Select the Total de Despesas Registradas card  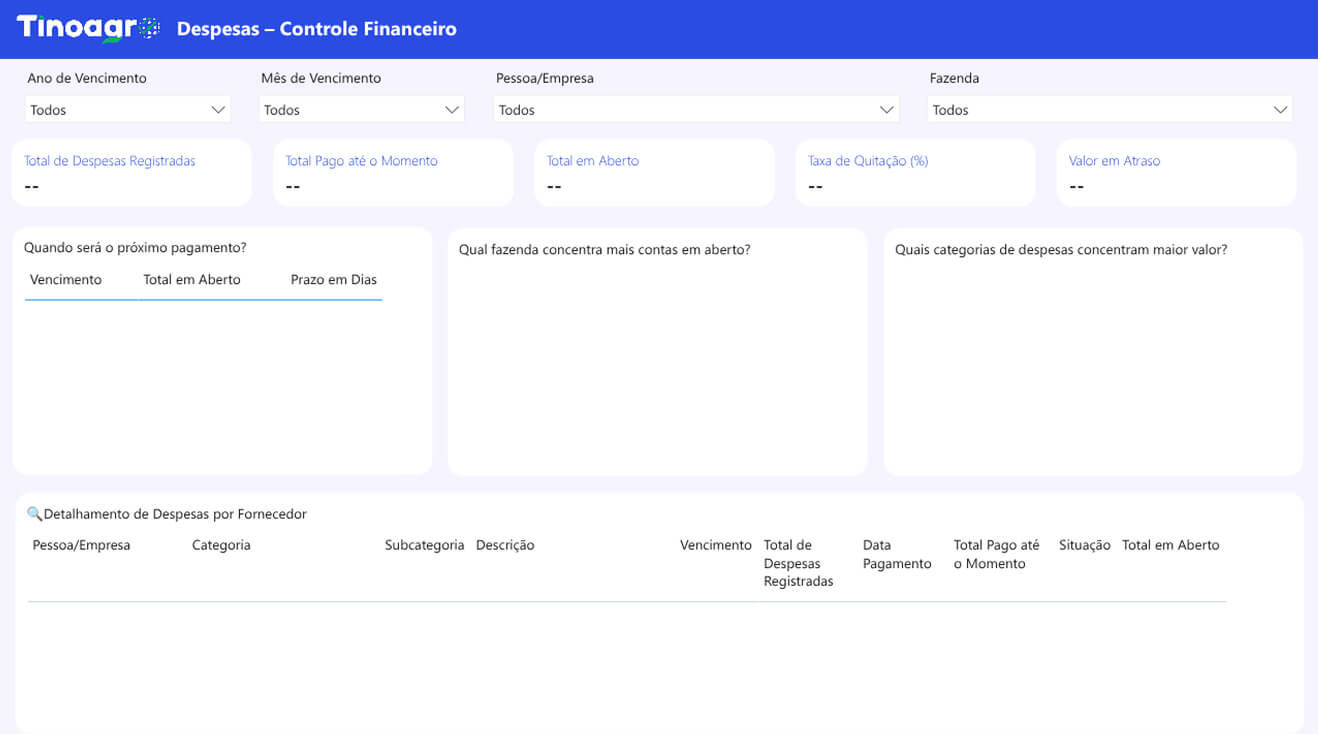pos(132,173)
